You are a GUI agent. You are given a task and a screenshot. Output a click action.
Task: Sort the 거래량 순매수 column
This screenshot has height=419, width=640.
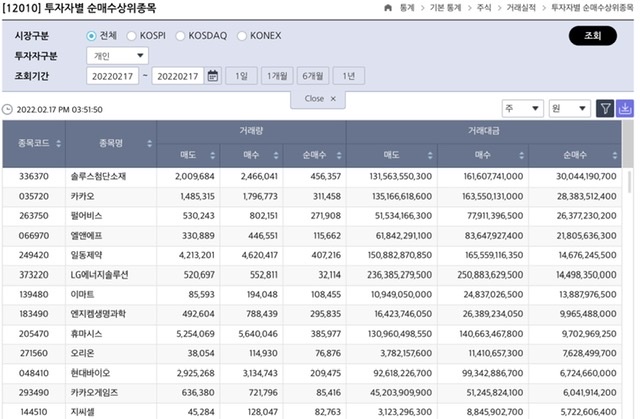[x=337, y=155]
